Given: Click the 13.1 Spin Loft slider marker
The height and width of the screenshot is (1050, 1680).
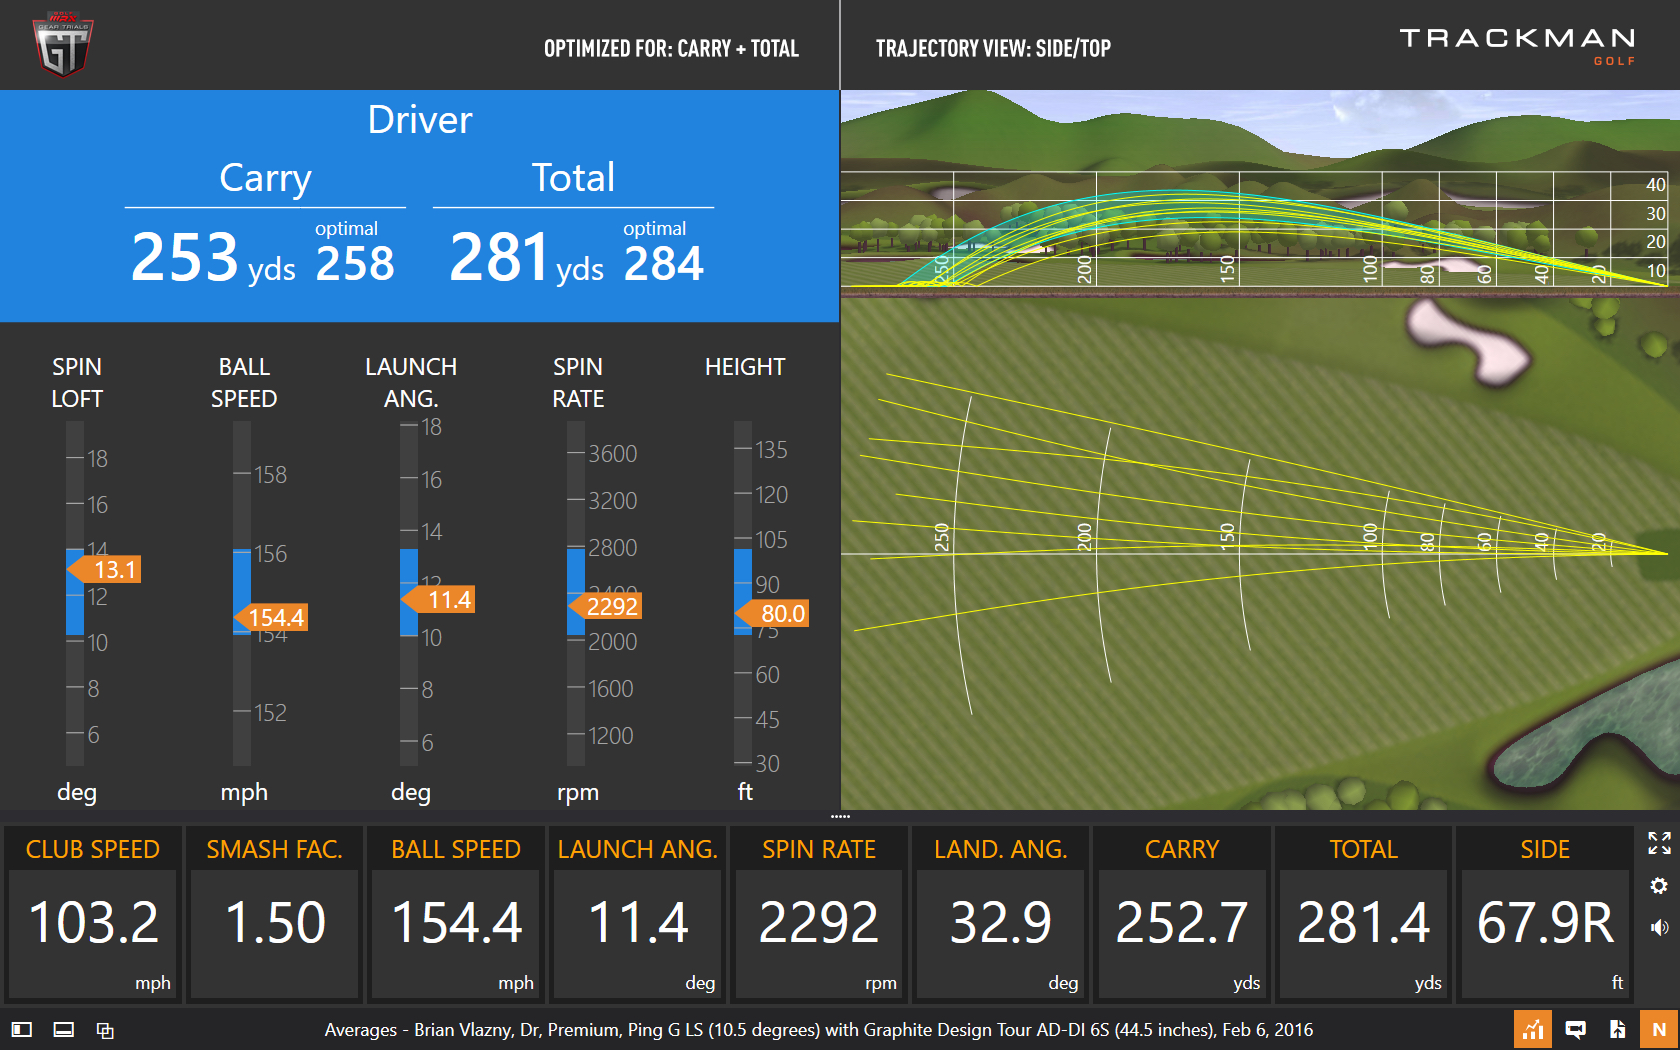Looking at the screenshot, I should [x=105, y=570].
